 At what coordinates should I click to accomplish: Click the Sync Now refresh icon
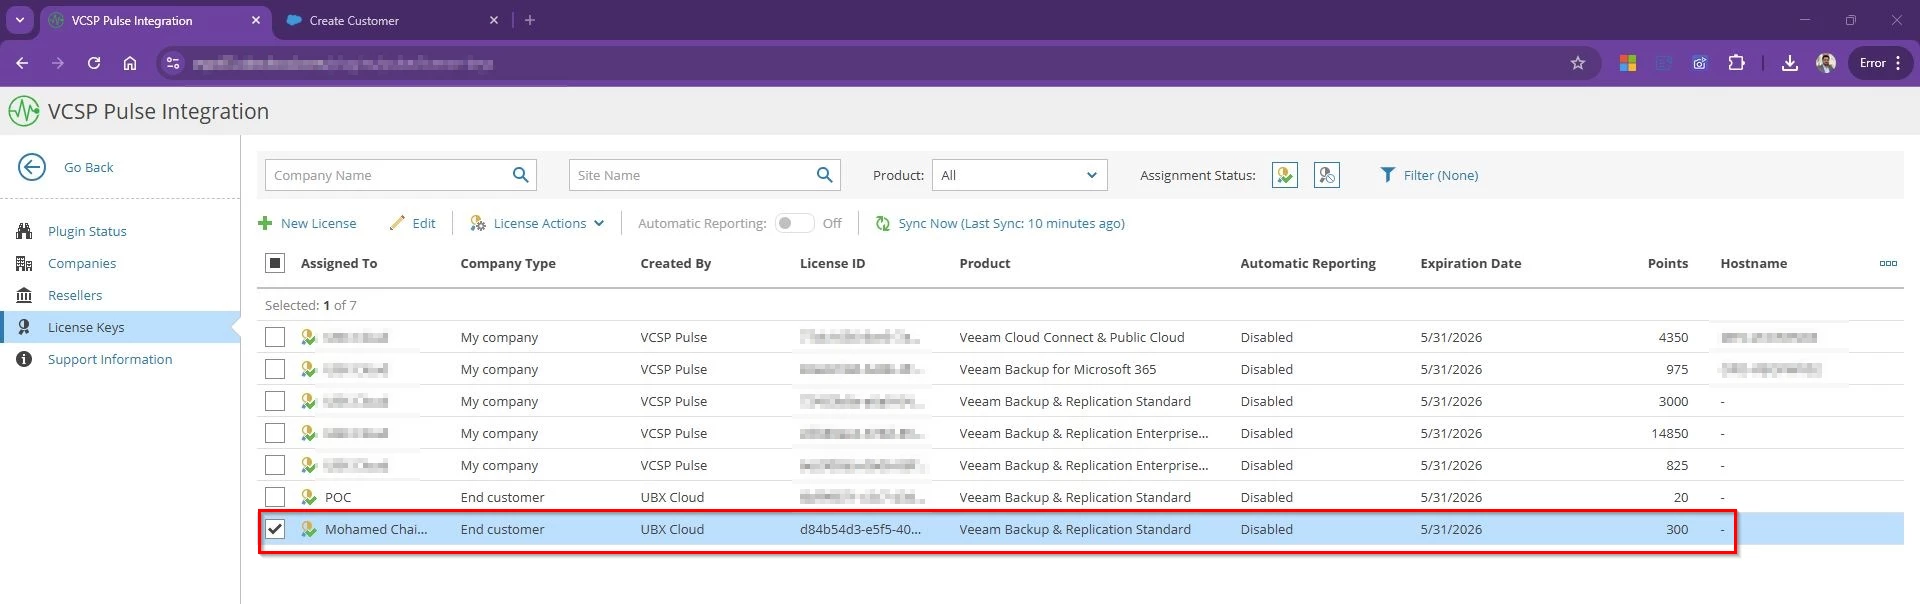tap(883, 224)
